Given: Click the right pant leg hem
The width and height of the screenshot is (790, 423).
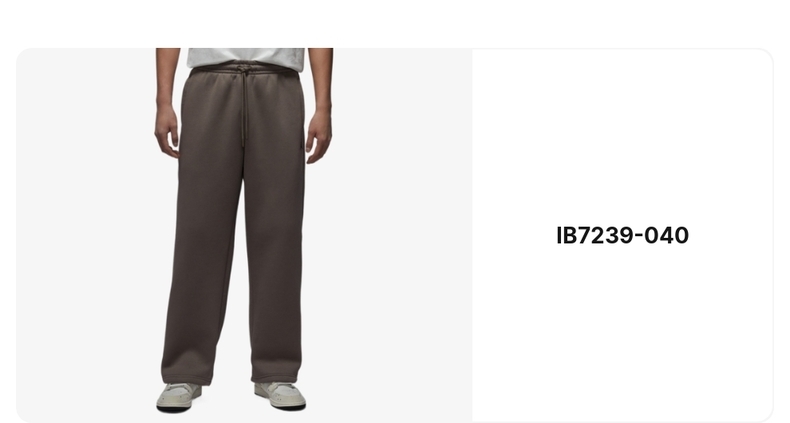Looking at the screenshot, I should [x=276, y=375].
